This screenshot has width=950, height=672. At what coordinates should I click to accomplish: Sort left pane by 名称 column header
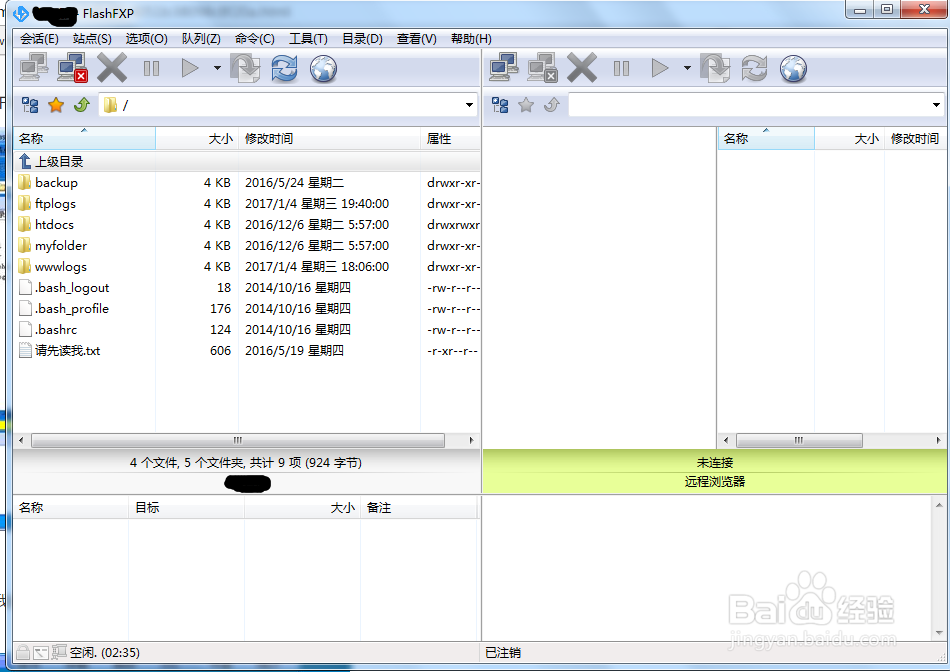click(85, 139)
